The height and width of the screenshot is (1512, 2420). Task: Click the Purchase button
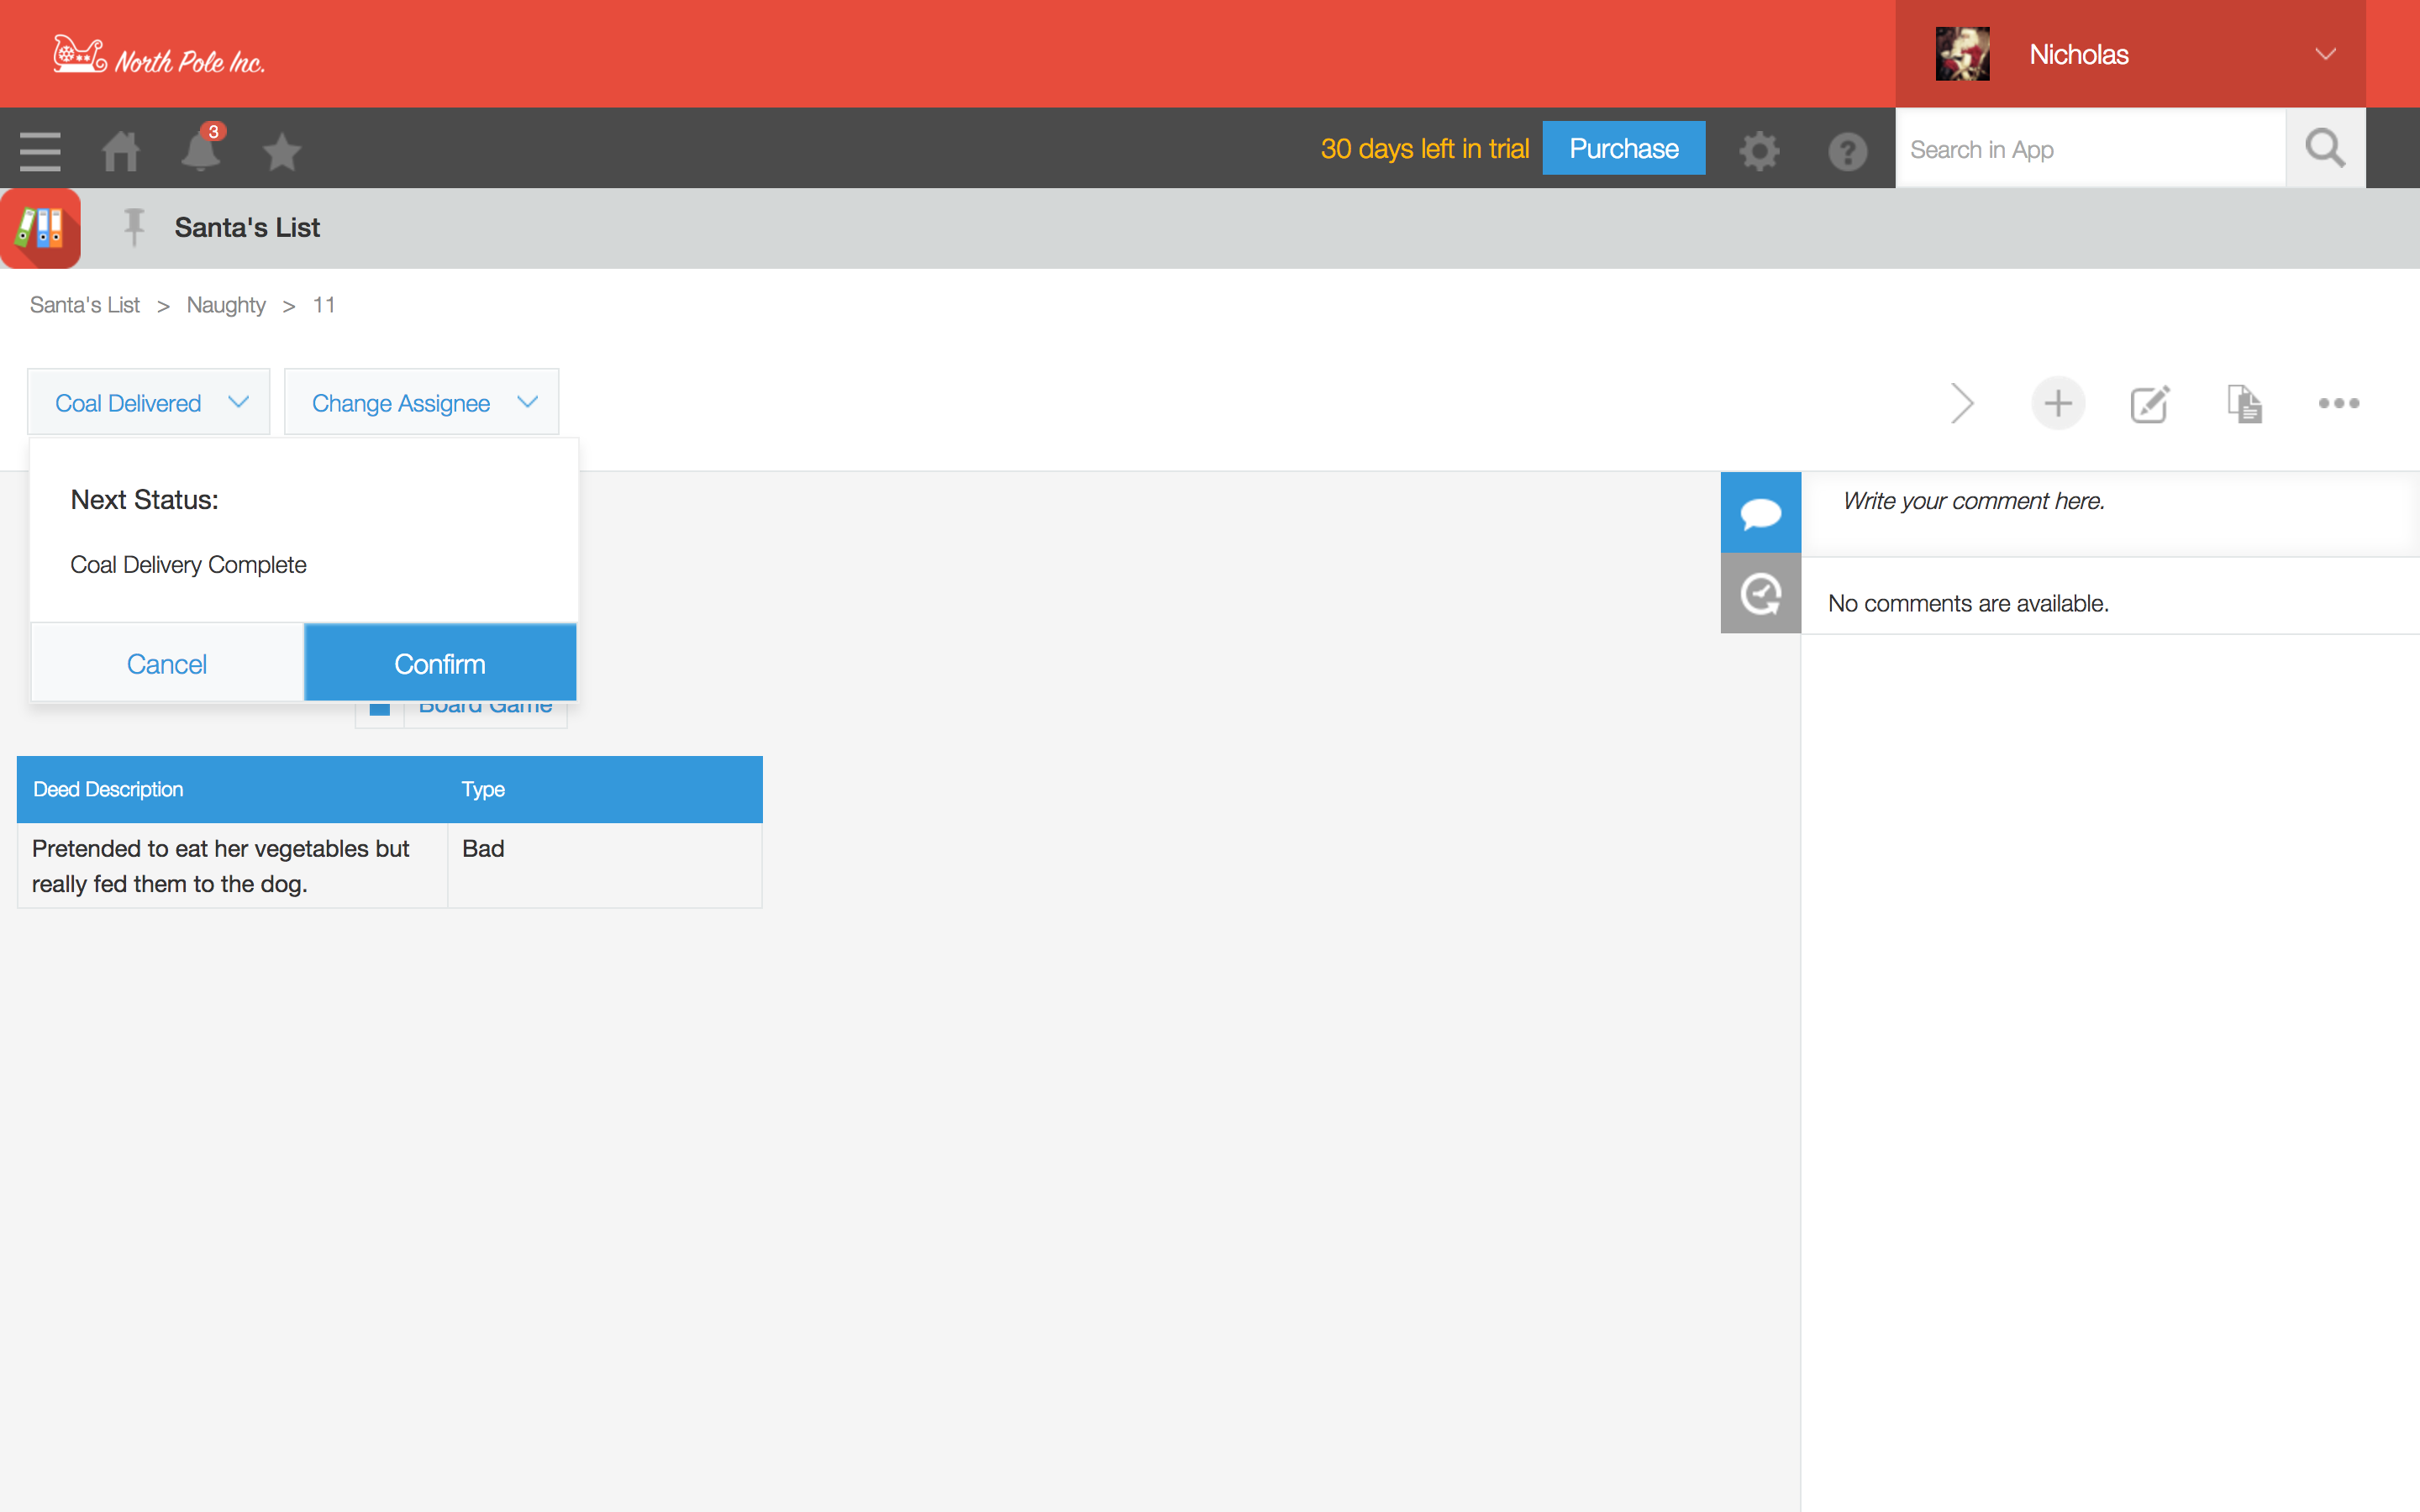(x=1623, y=148)
